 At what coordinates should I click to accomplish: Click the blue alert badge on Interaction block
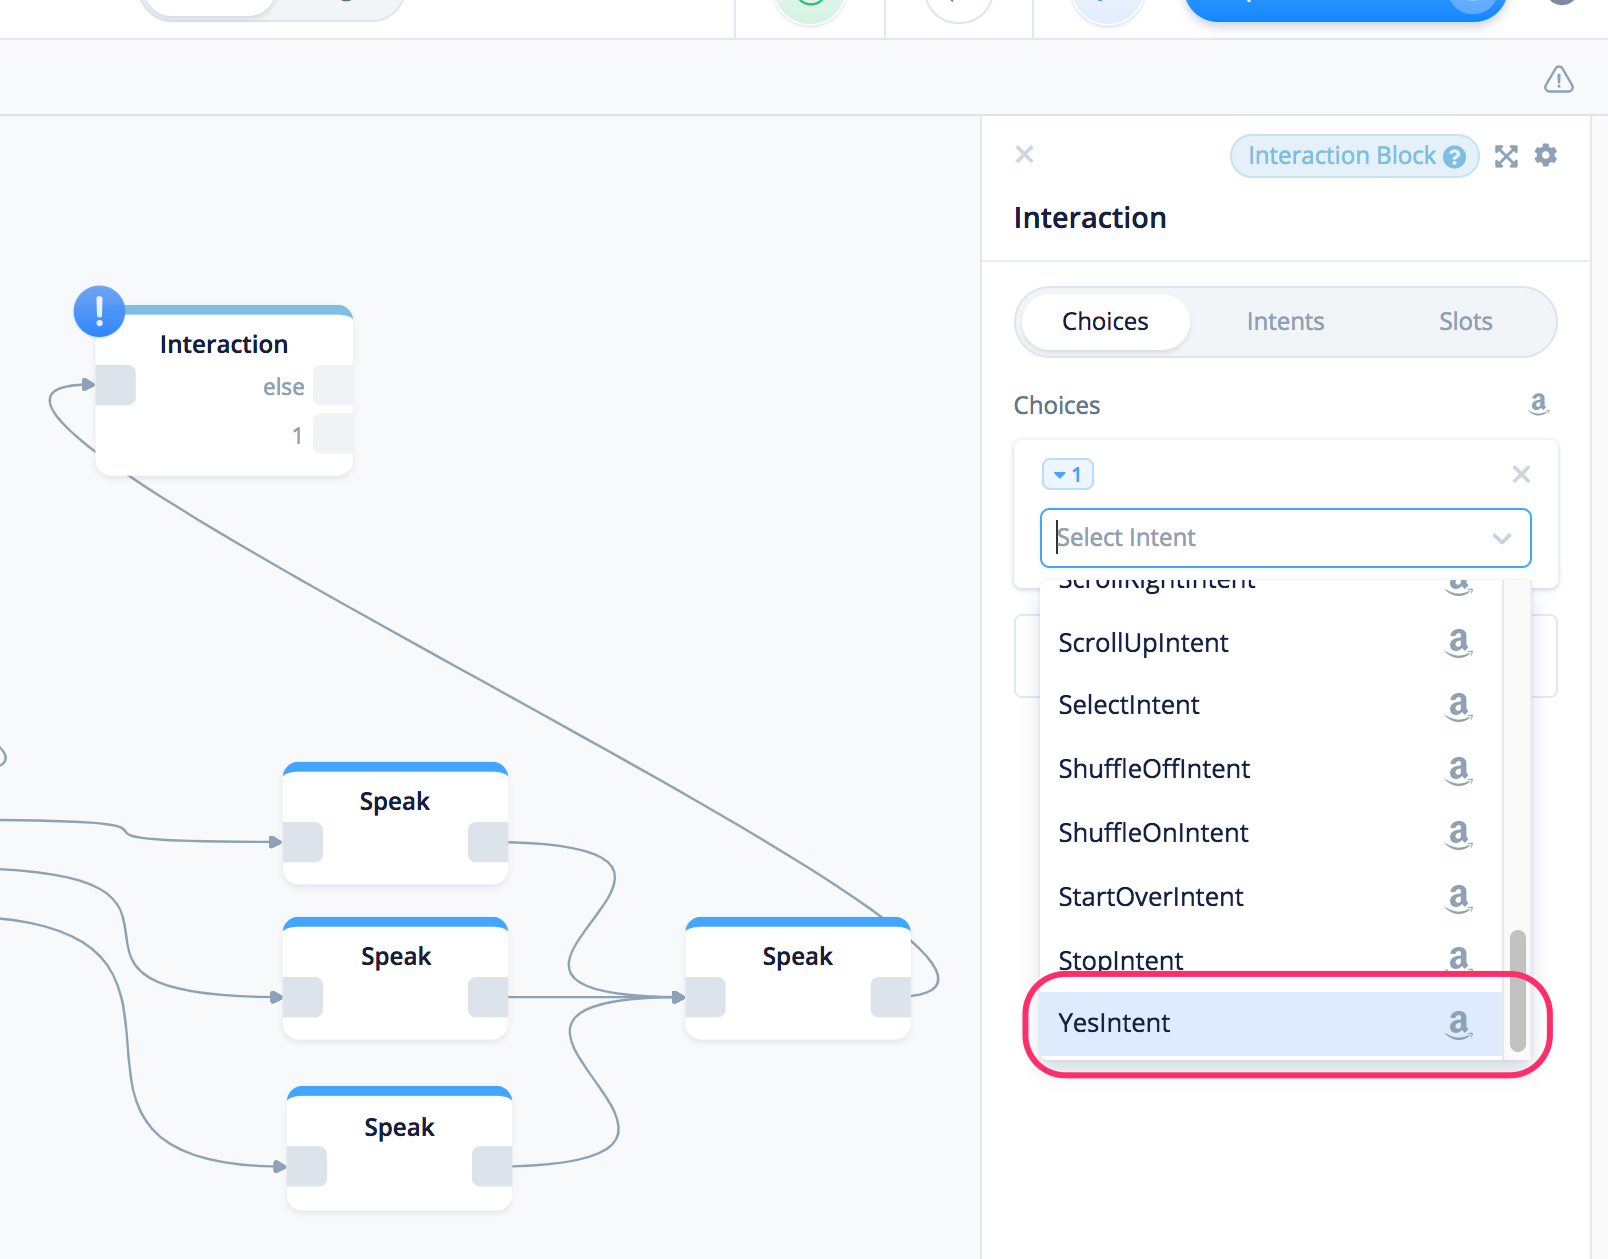[x=99, y=311]
